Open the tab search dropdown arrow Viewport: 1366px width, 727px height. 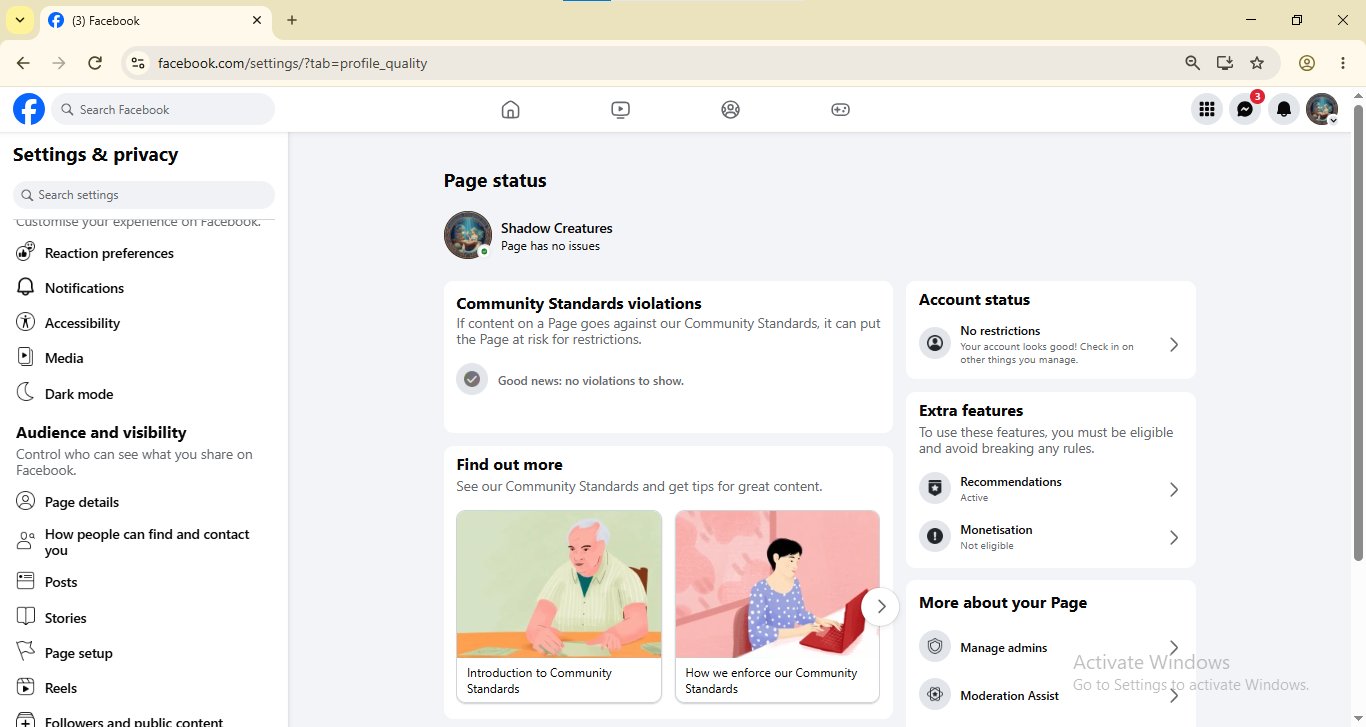click(x=19, y=20)
